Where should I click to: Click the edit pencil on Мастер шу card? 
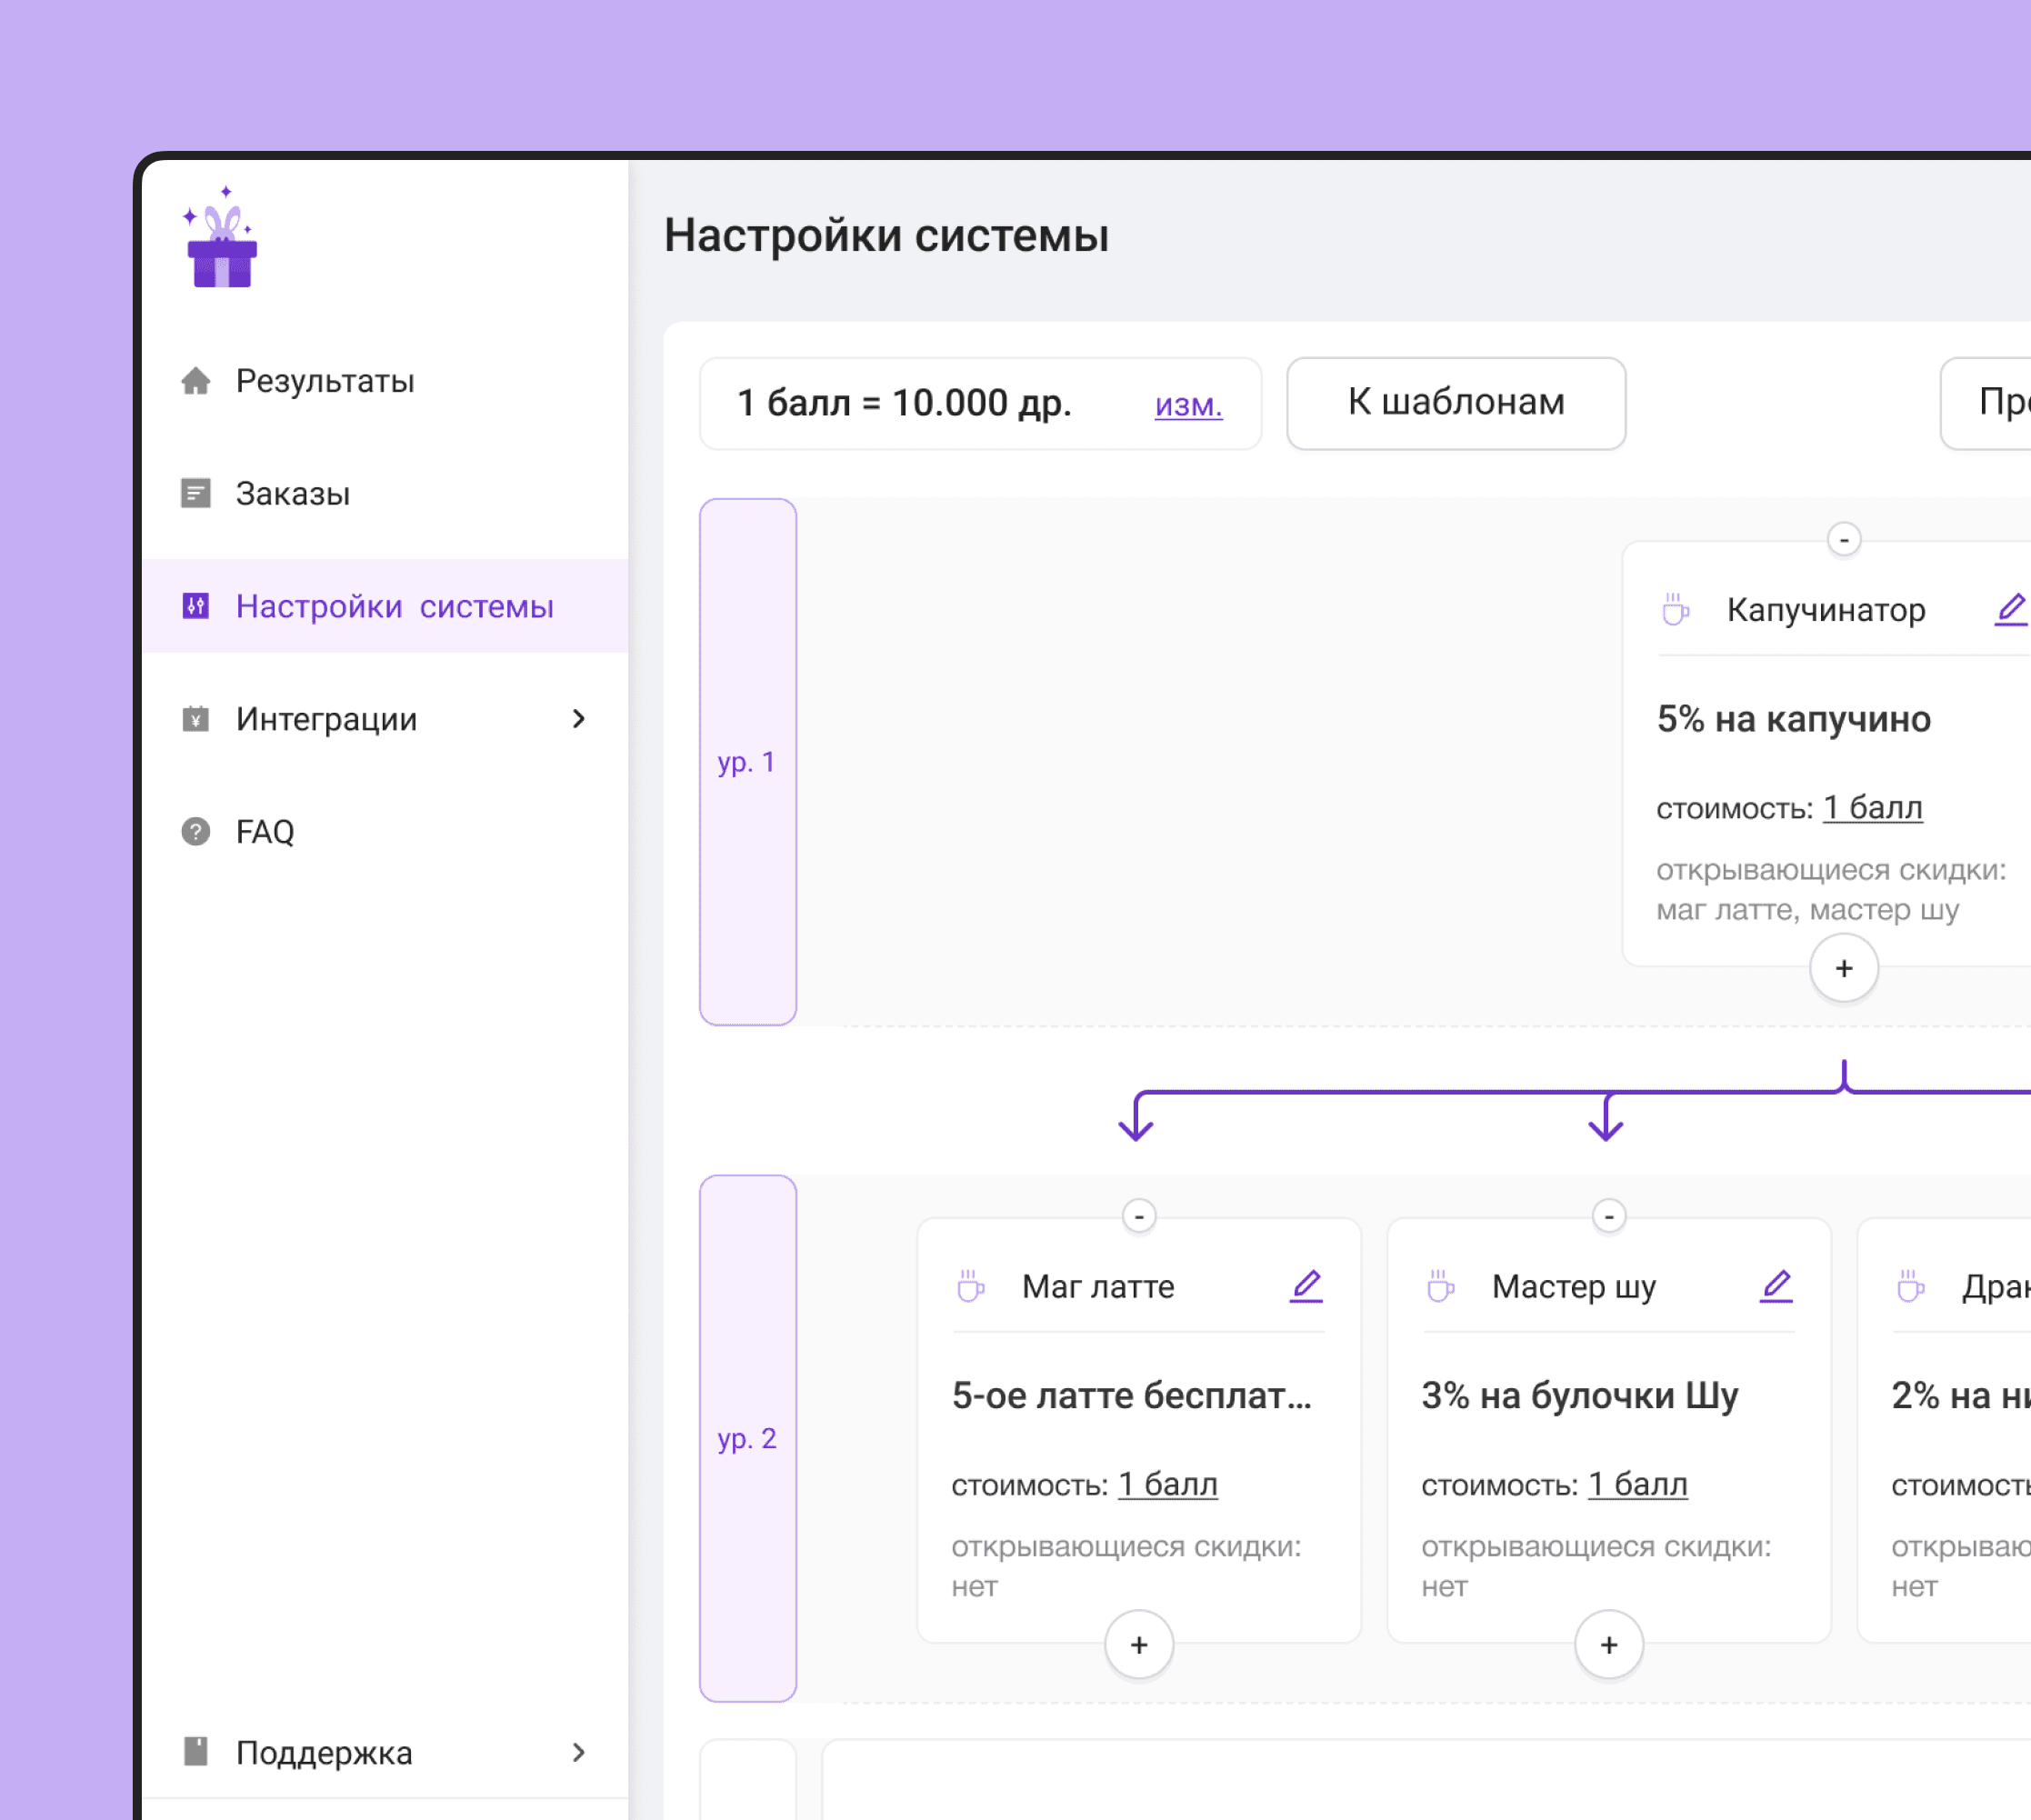click(1776, 1285)
